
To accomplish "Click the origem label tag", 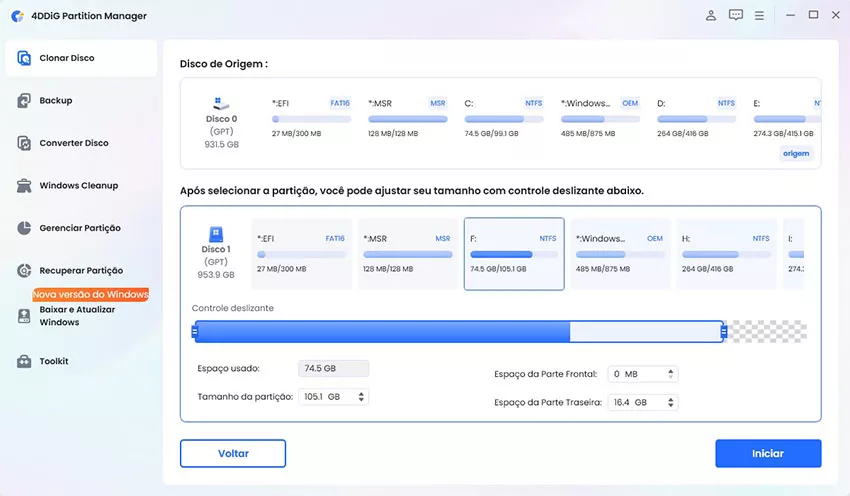I will click(x=796, y=153).
